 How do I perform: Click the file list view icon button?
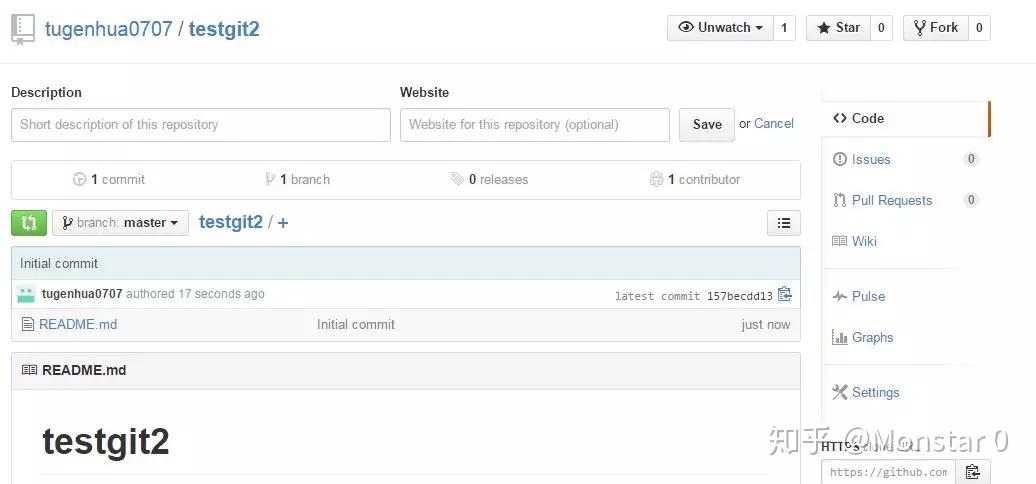coord(784,223)
